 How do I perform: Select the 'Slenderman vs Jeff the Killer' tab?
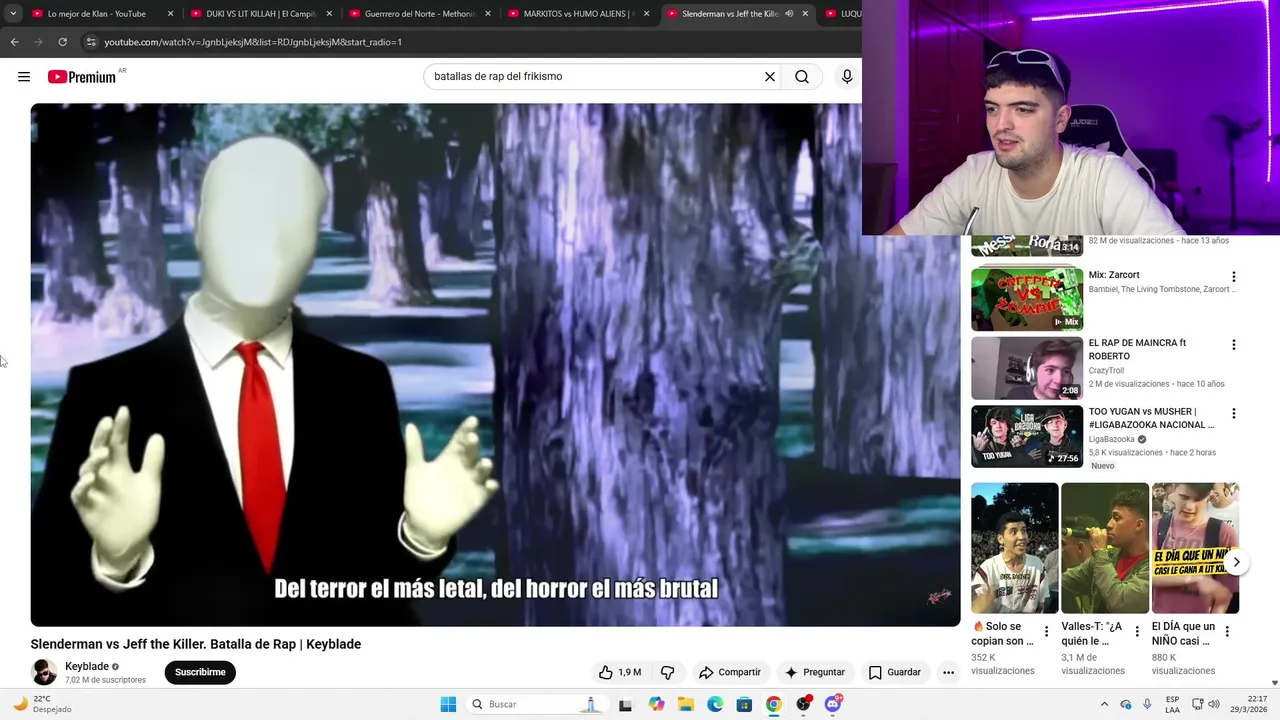pos(728,14)
